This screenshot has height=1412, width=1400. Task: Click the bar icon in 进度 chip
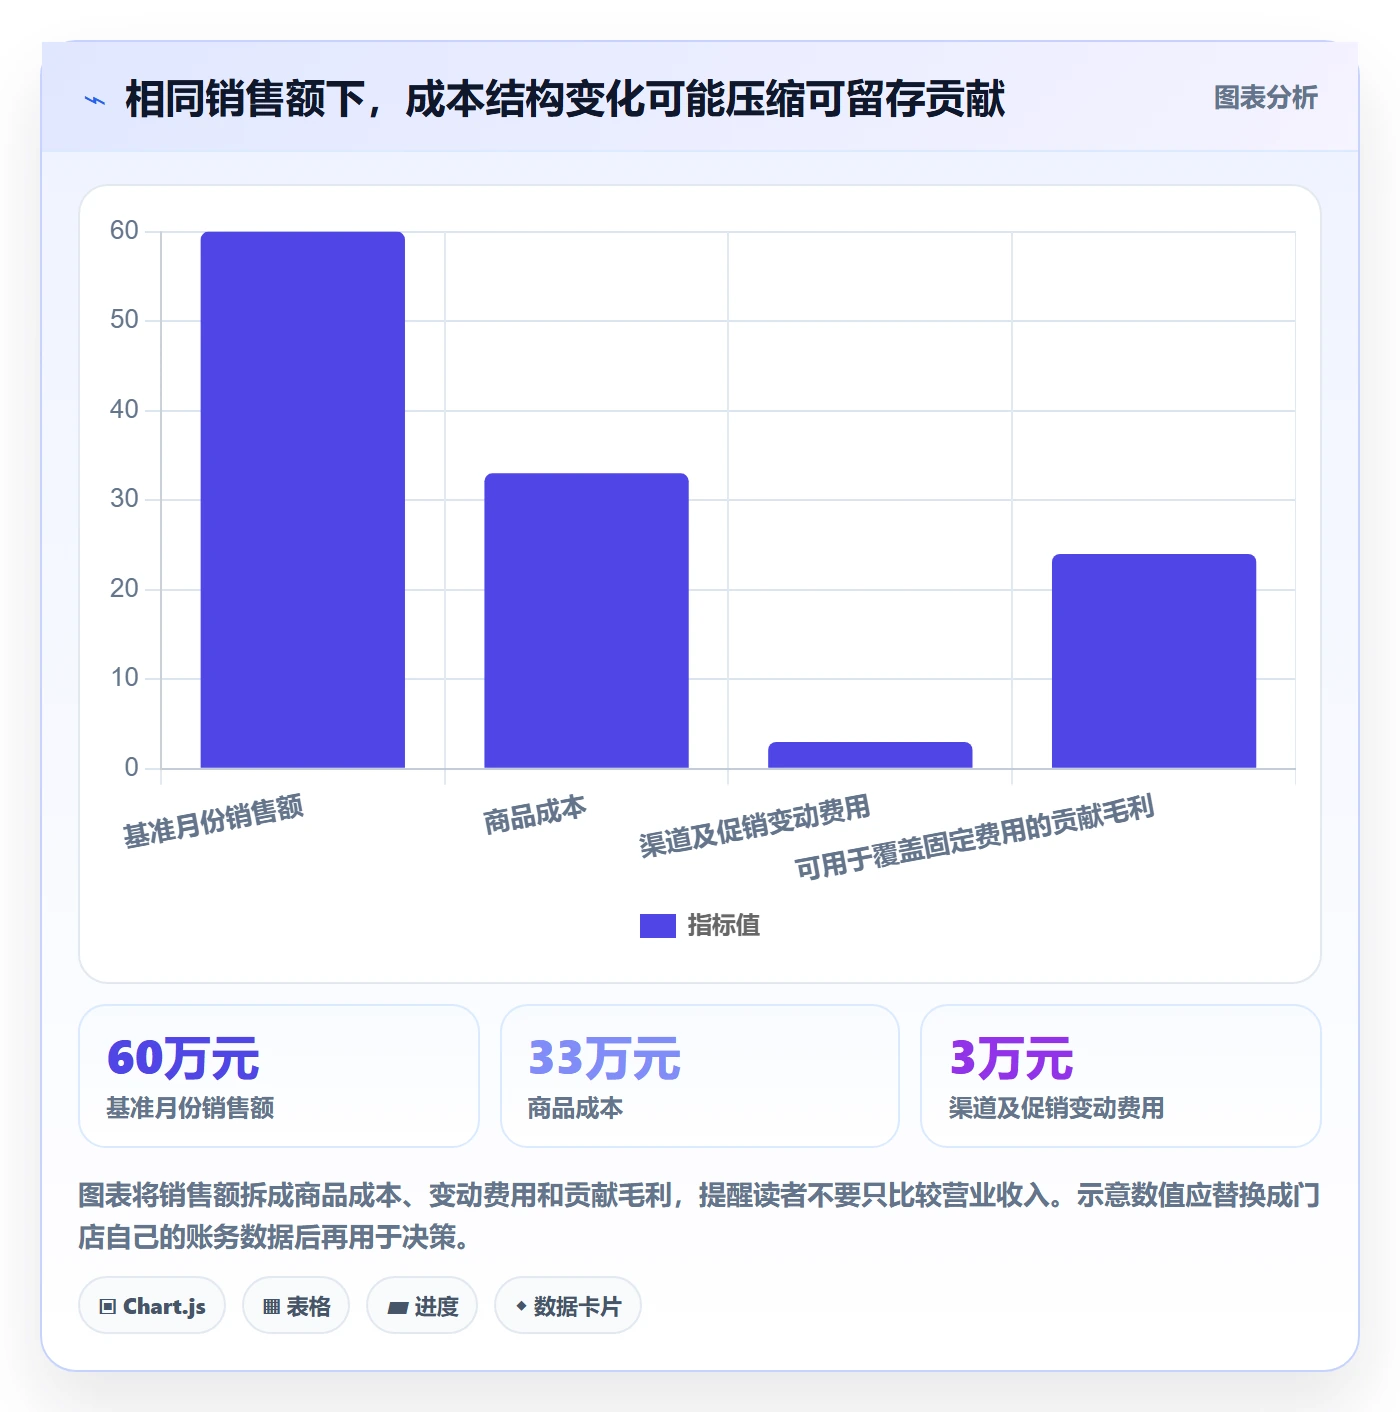[x=397, y=1308]
